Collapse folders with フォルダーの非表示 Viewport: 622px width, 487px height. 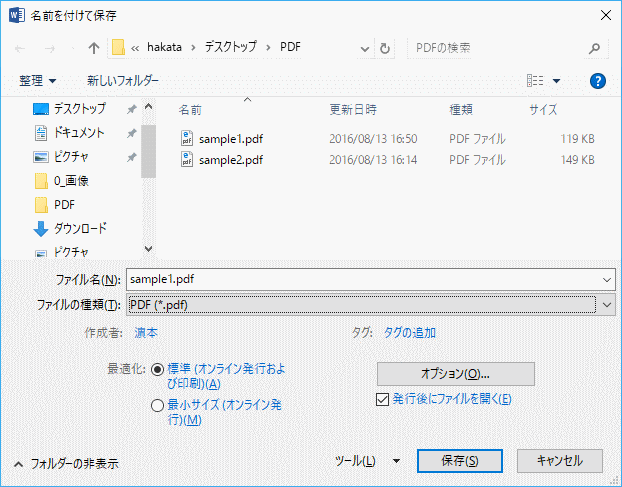[66, 464]
